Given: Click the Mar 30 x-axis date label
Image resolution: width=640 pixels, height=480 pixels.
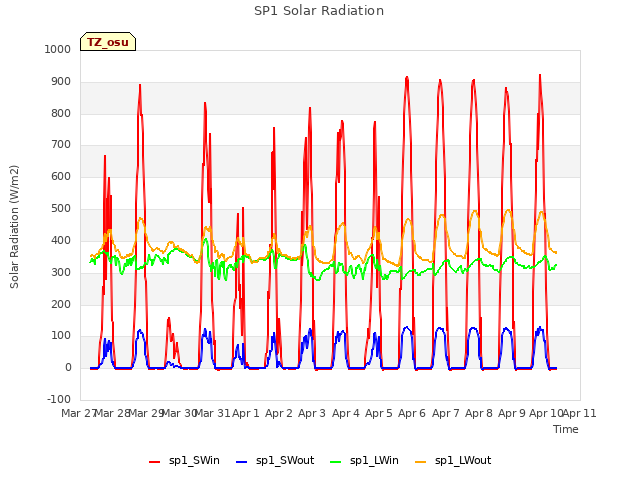Looking at the screenshot, I should click(x=180, y=413).
